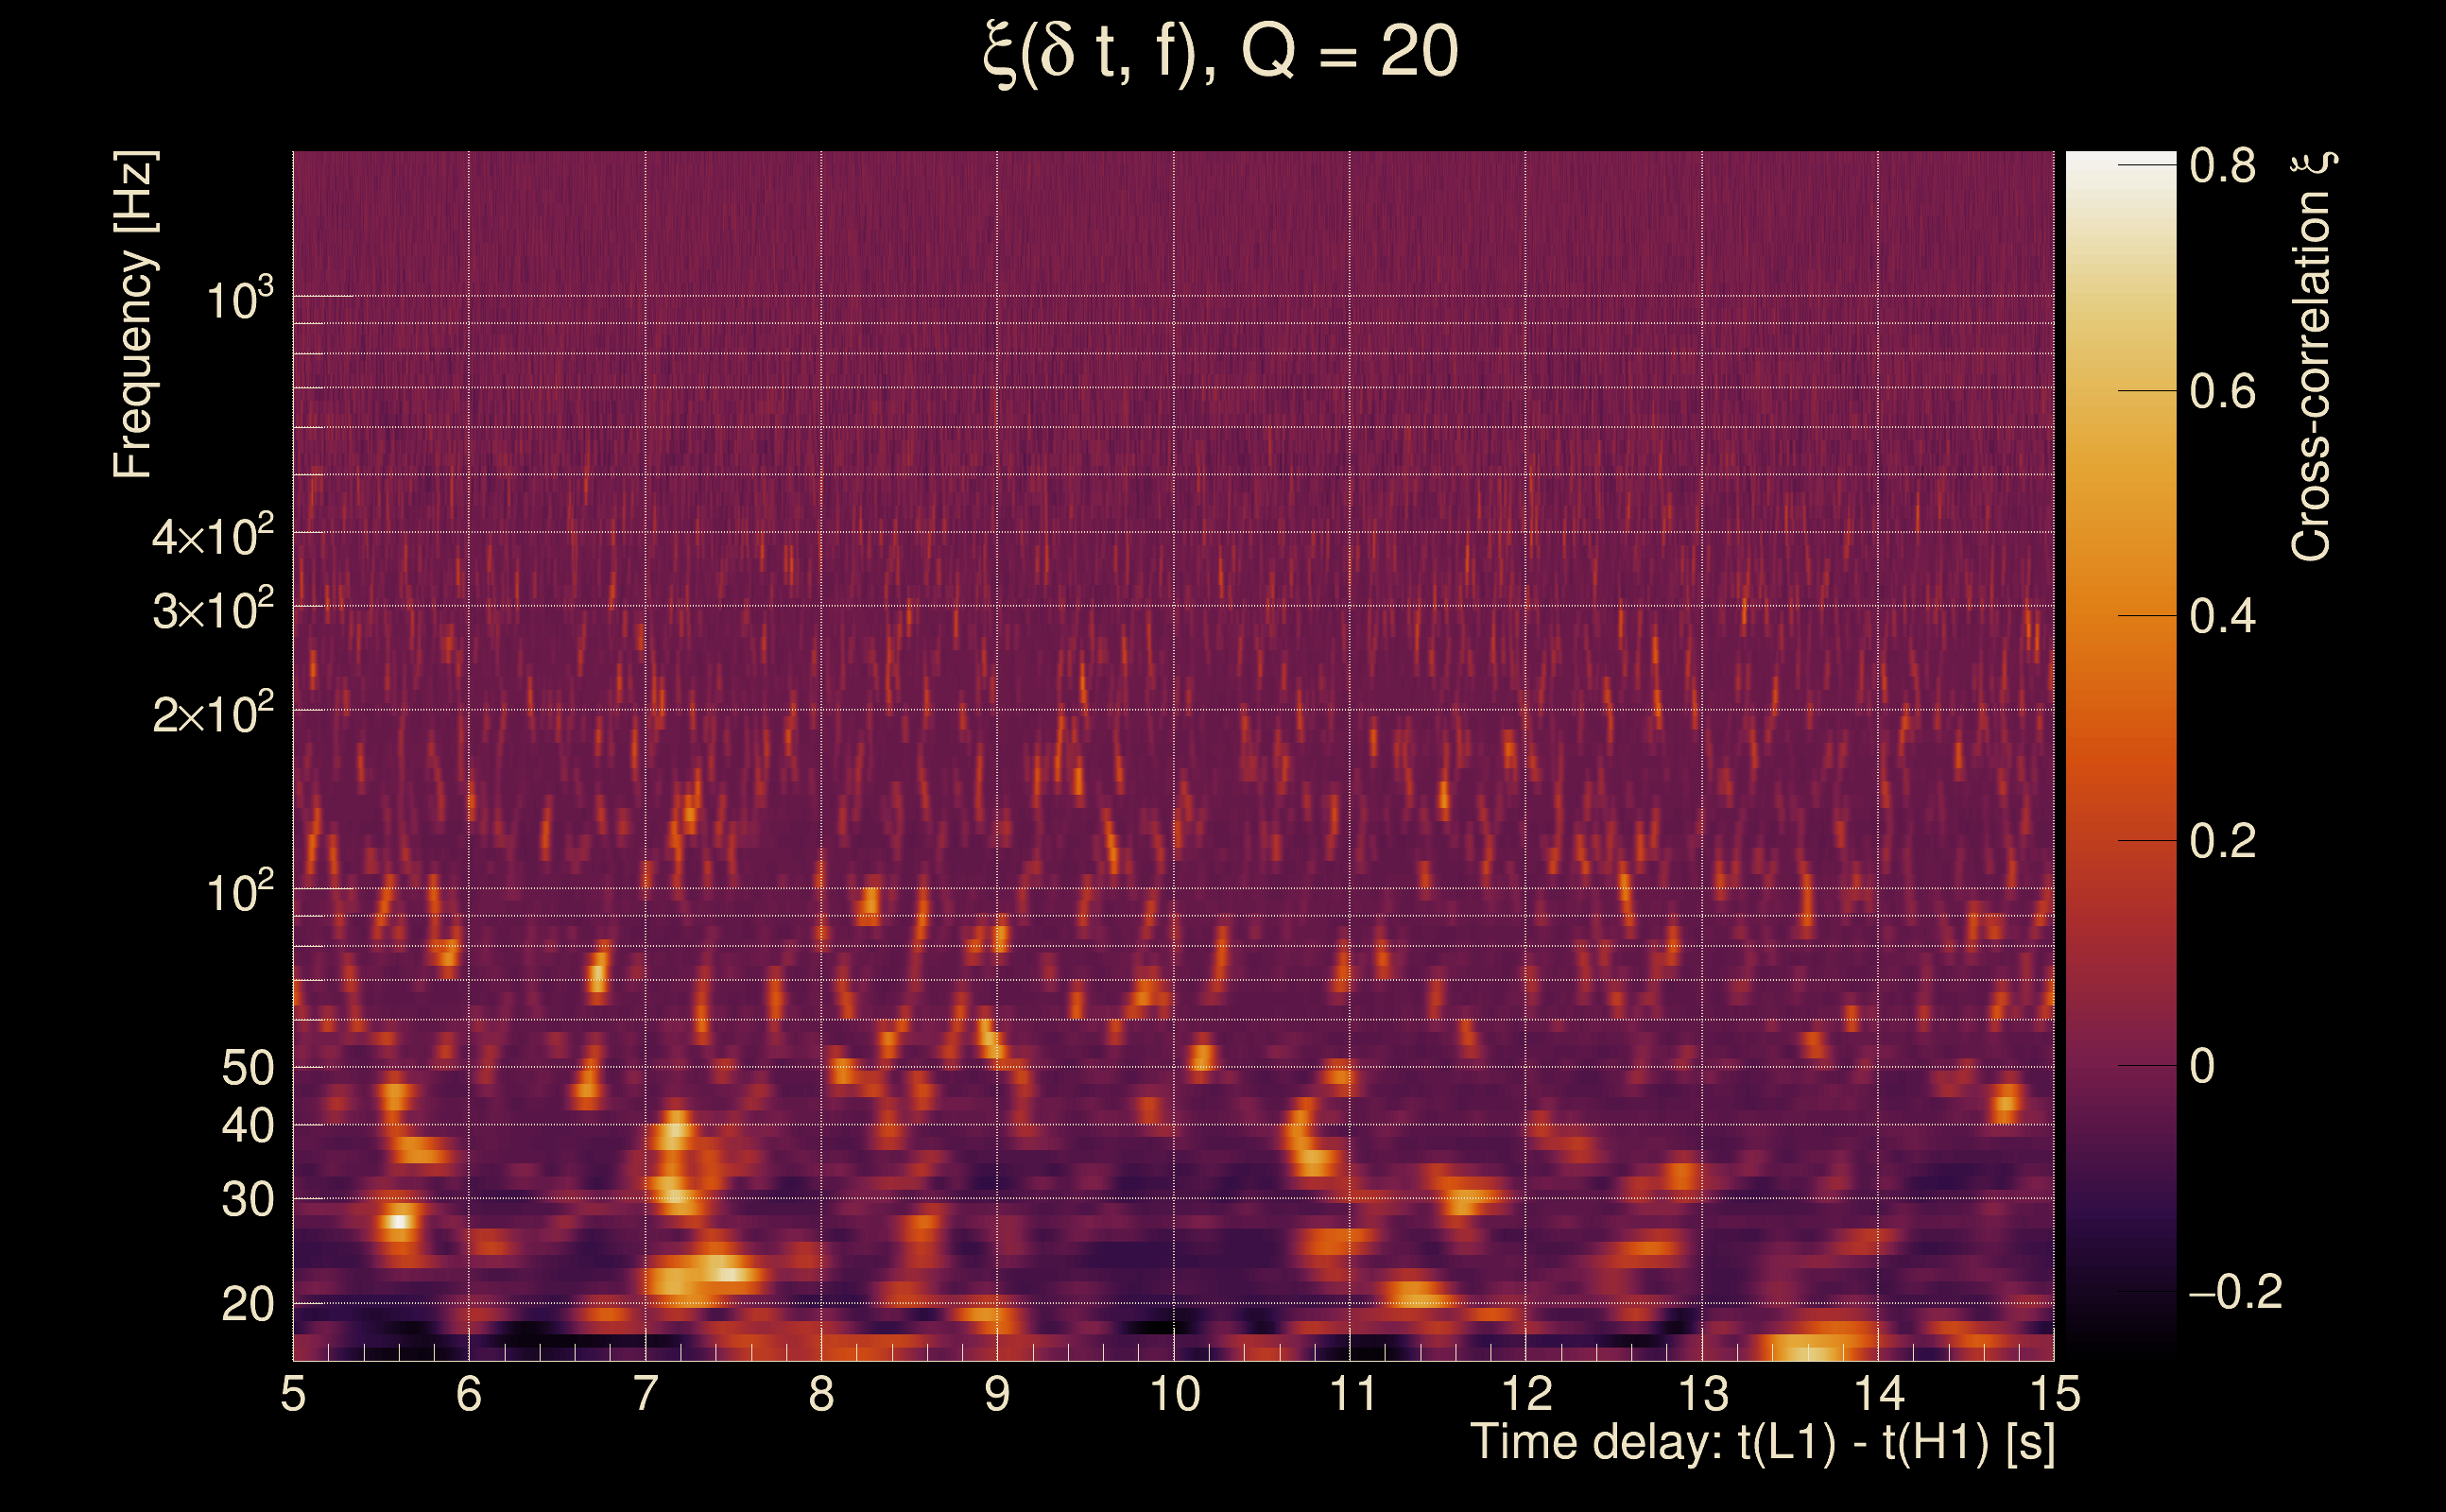Click the white top of the colorbar
The width and height of the screenshot is (2446, 1512).
(x=2120, y=170)
